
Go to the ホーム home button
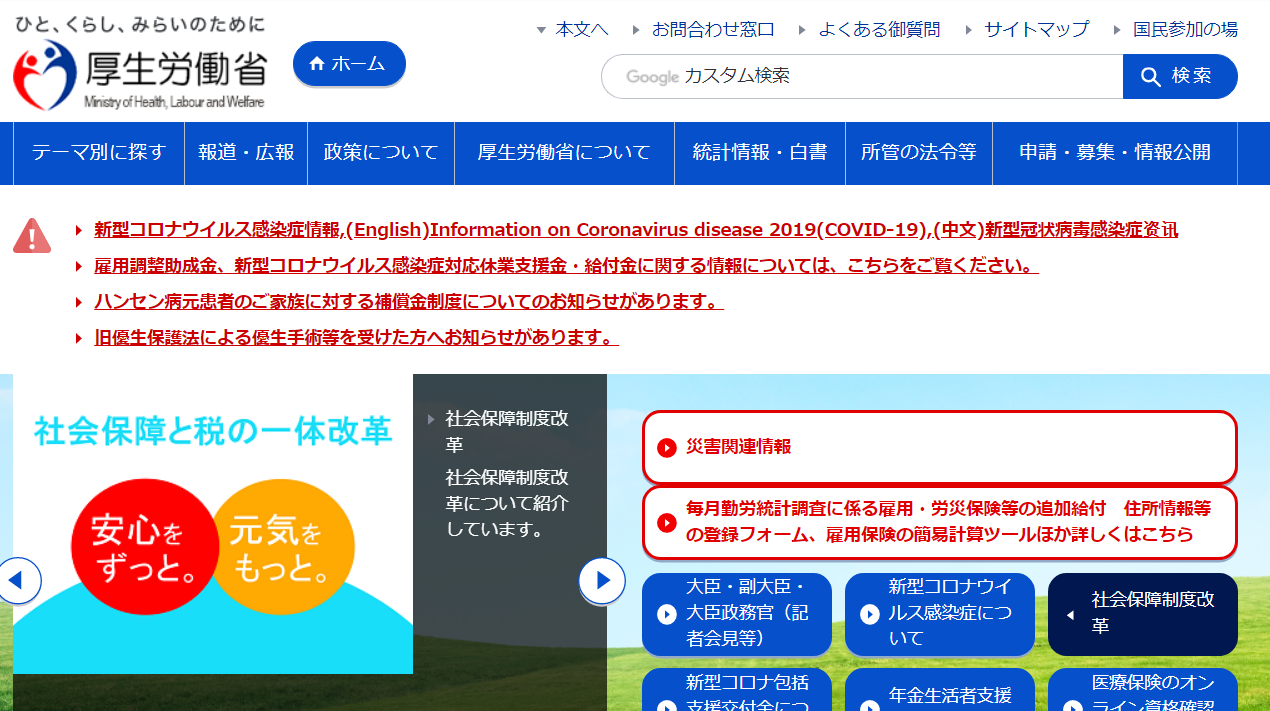coord(349,64)
